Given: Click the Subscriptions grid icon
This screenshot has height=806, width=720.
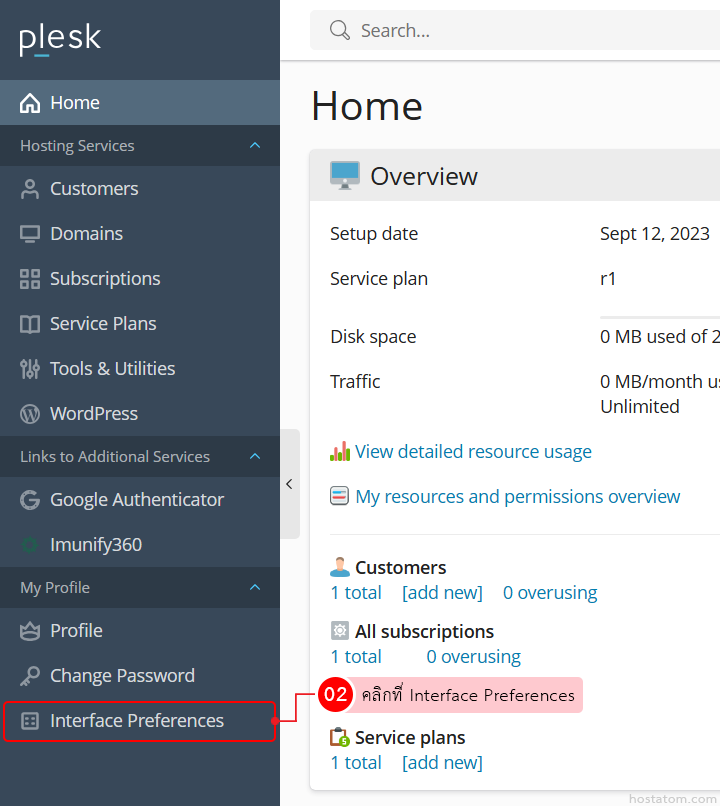Looking at the screenshot, I should [x=30, y=279].
